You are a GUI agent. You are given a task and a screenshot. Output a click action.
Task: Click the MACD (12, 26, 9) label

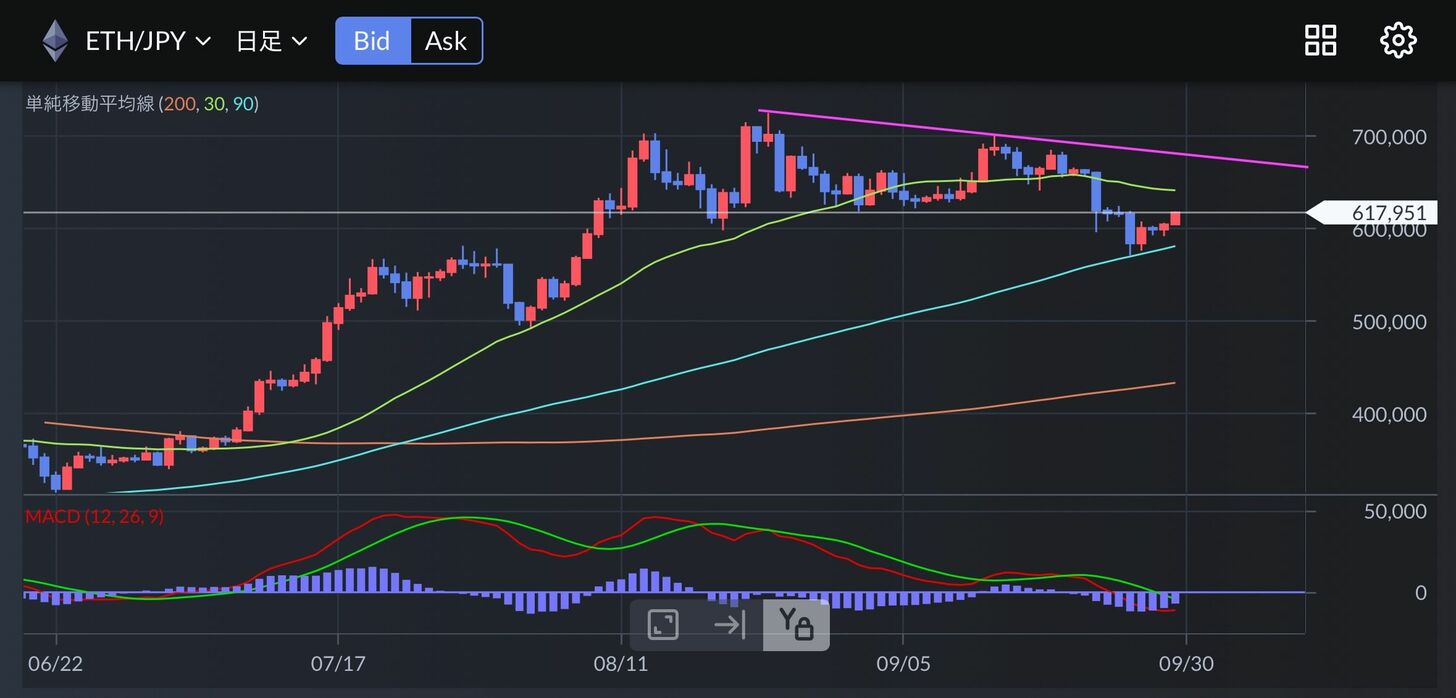(94, 516)
